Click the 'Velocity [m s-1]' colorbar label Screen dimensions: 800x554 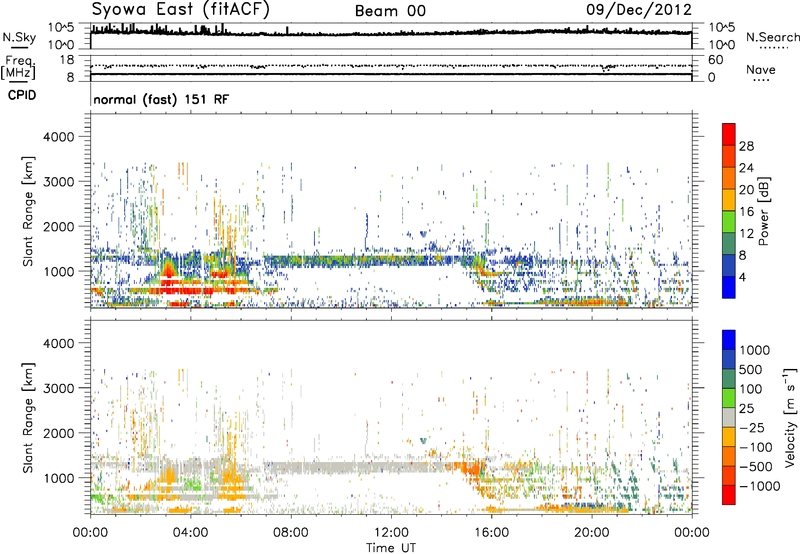tap(790, 417)
